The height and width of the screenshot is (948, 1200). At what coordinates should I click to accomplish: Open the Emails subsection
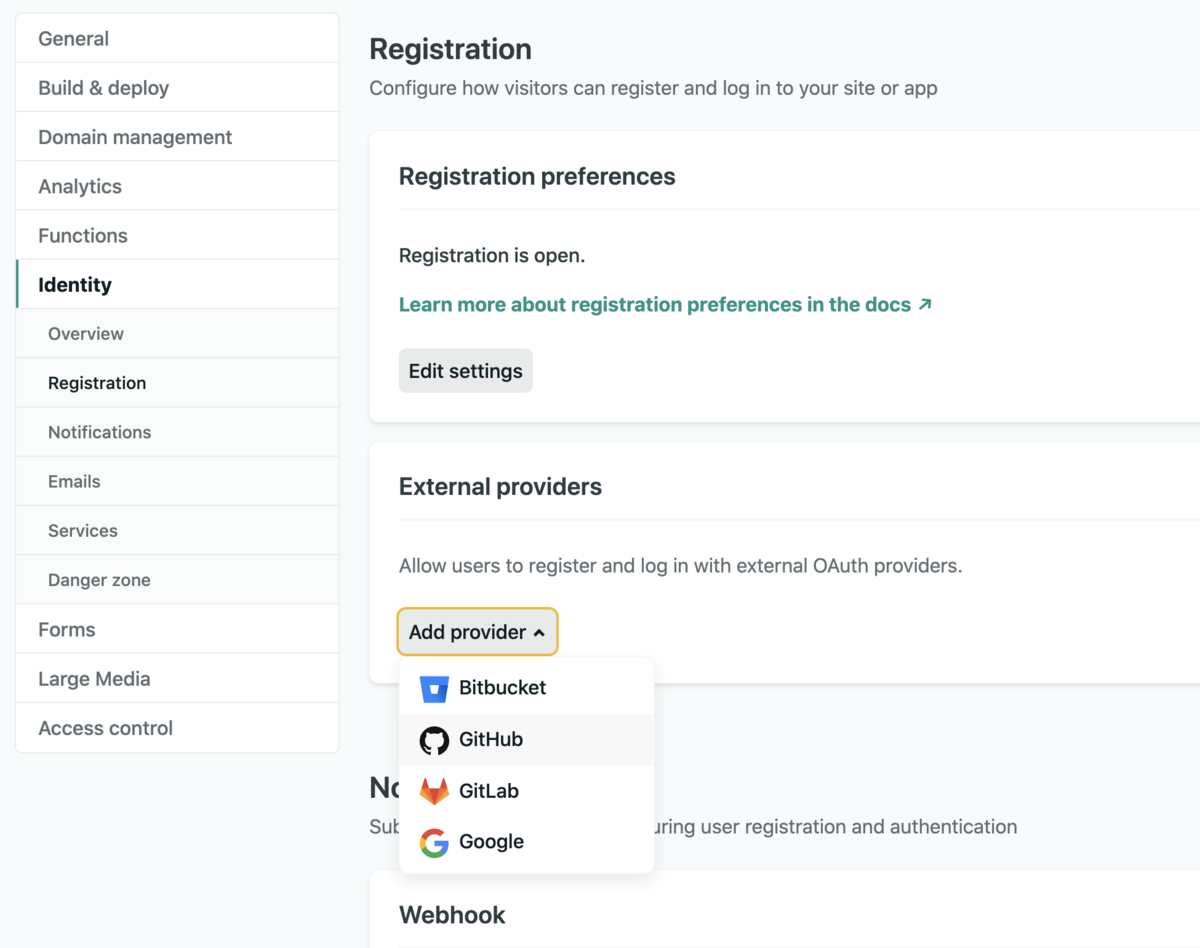pos(74,481)
